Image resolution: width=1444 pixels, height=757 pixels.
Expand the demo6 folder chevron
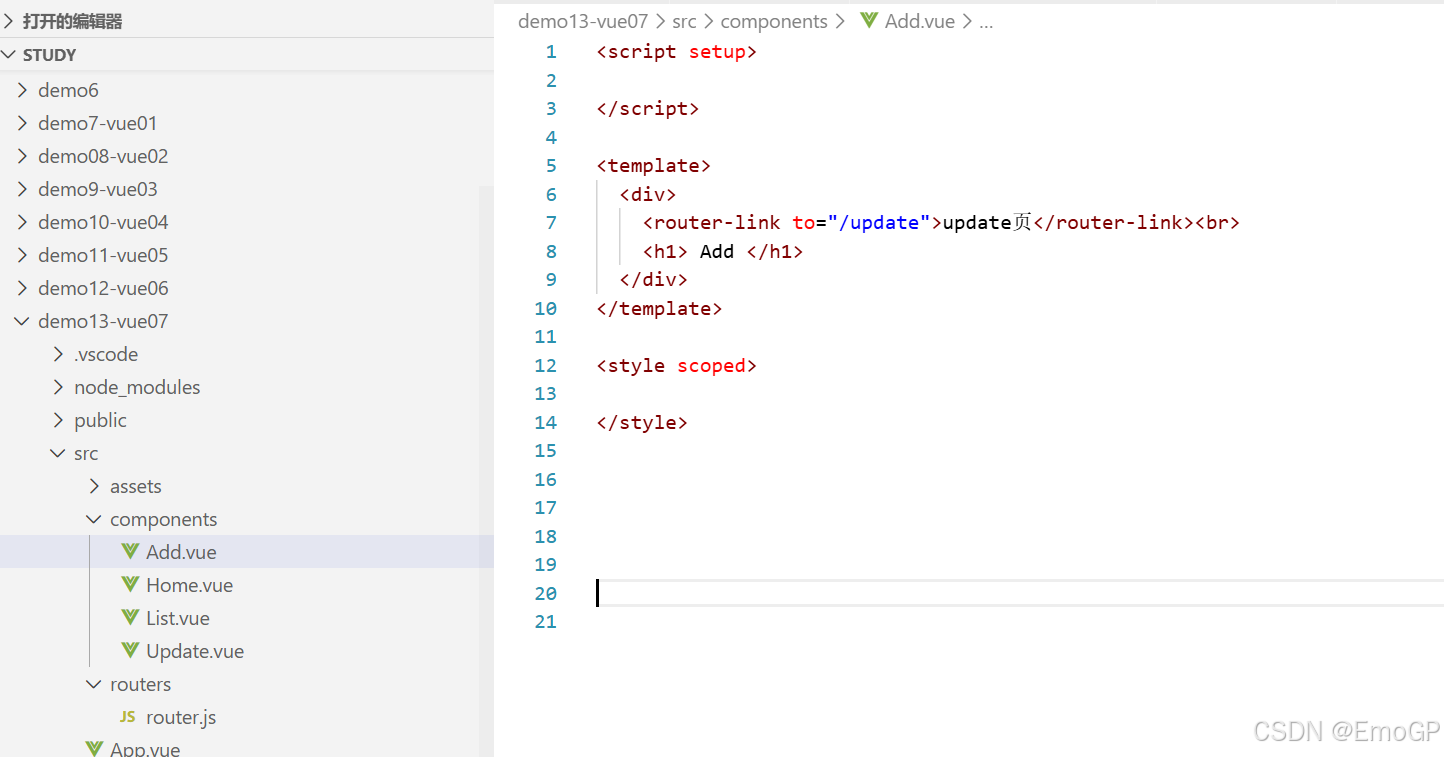point(23,90)
